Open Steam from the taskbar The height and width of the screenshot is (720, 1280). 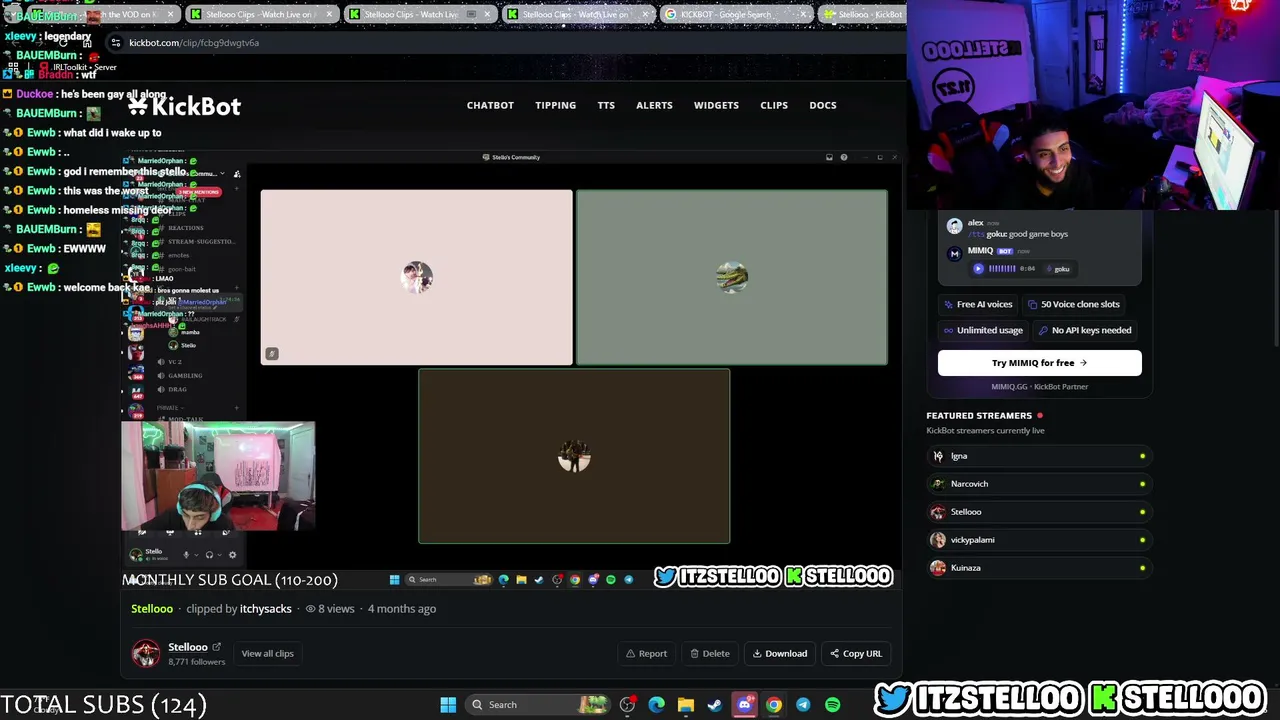(x=715, y=705)
